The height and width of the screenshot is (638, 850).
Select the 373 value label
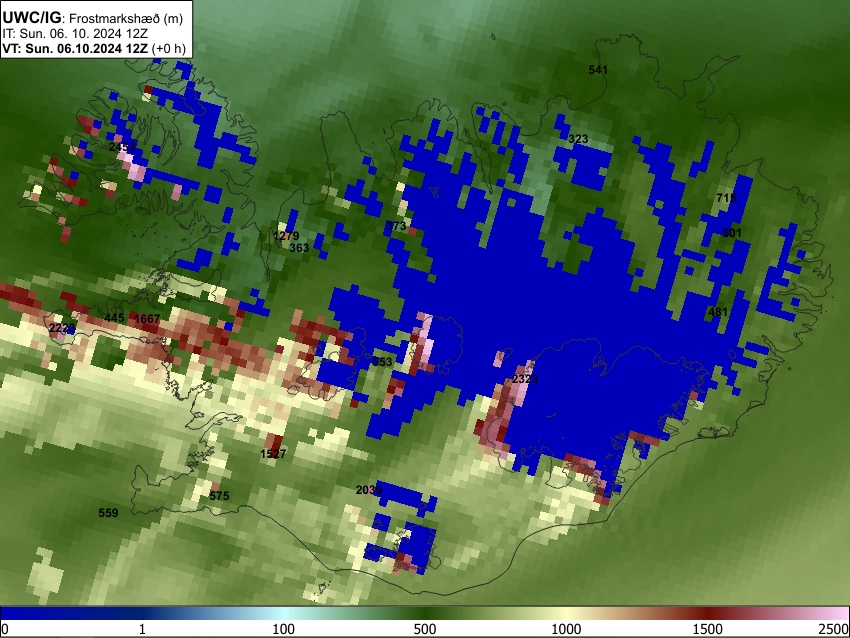point(396,226)
